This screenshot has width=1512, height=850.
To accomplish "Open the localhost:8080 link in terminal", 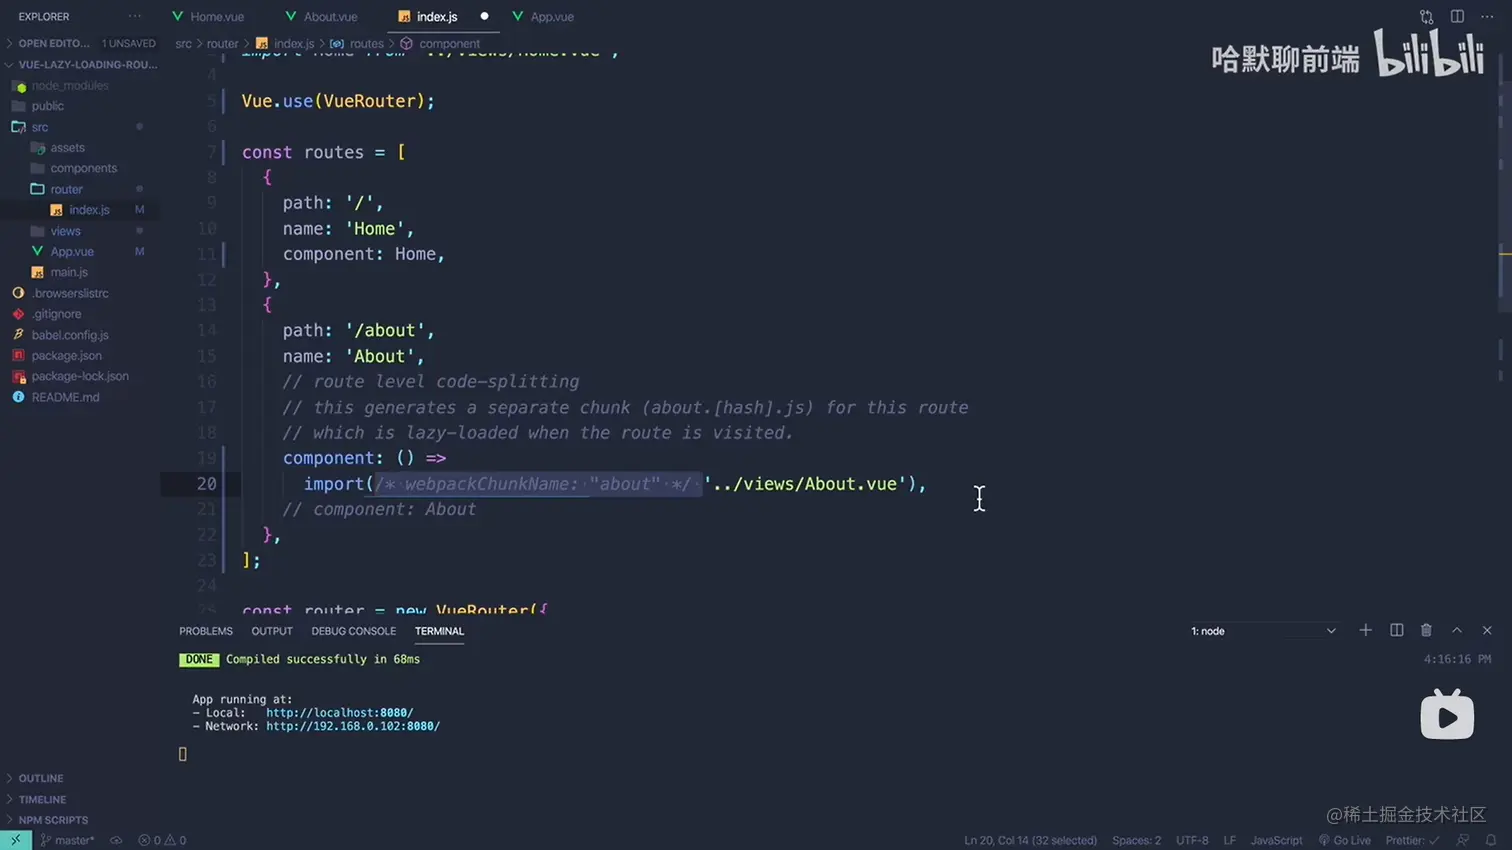I will pos(339,713).
